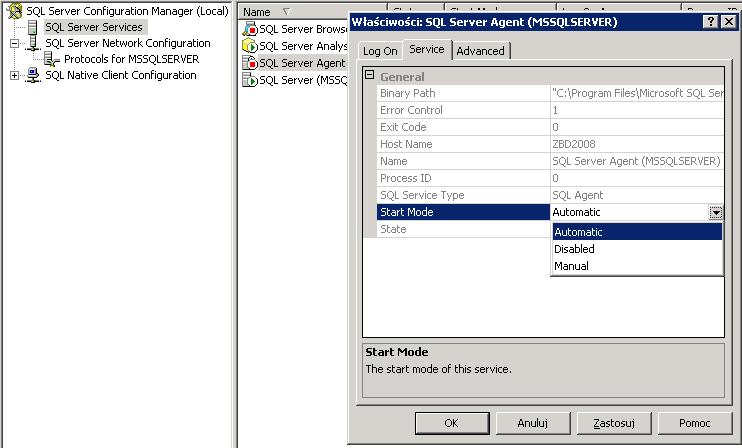742x448 pixels.
Task: Click the Binary Path value field
Action: click(637, 93)
